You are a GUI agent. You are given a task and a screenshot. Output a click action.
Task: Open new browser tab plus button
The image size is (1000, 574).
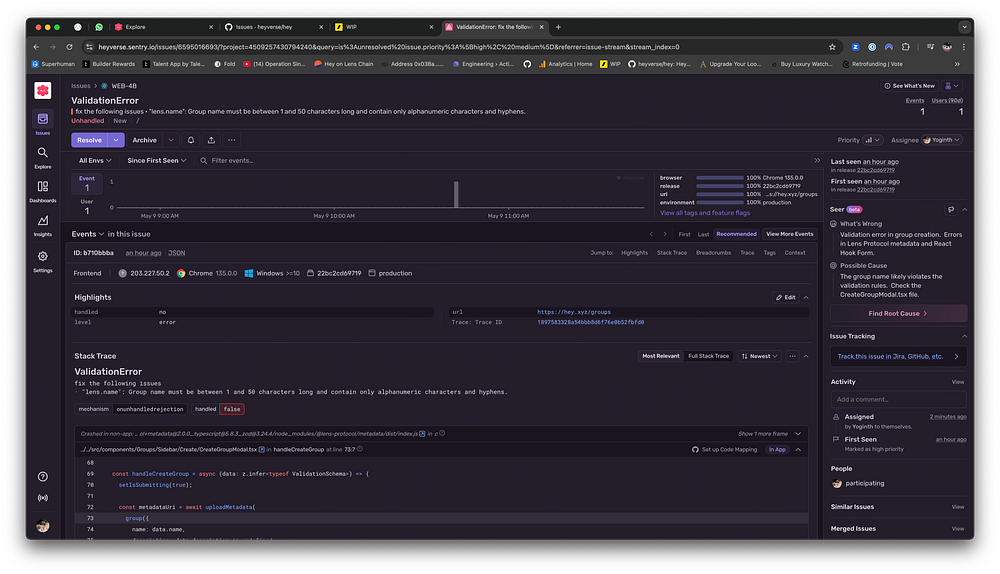pos(558,27)
